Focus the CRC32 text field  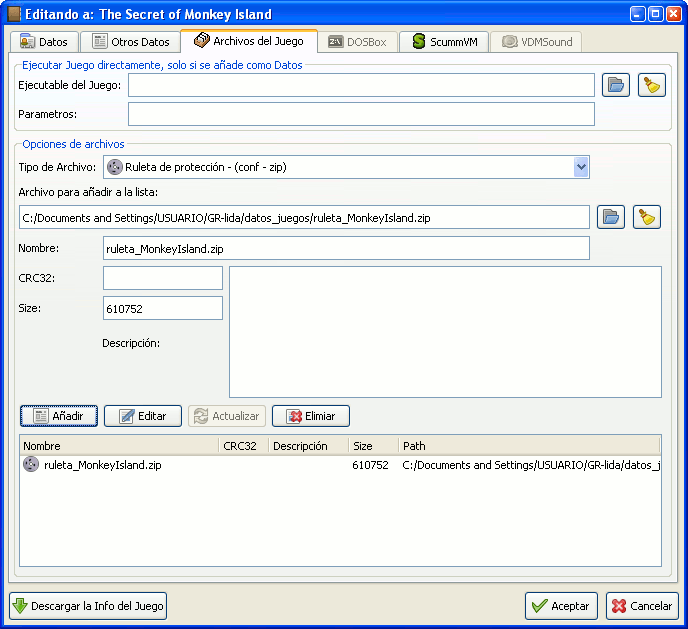pos(162,277)
